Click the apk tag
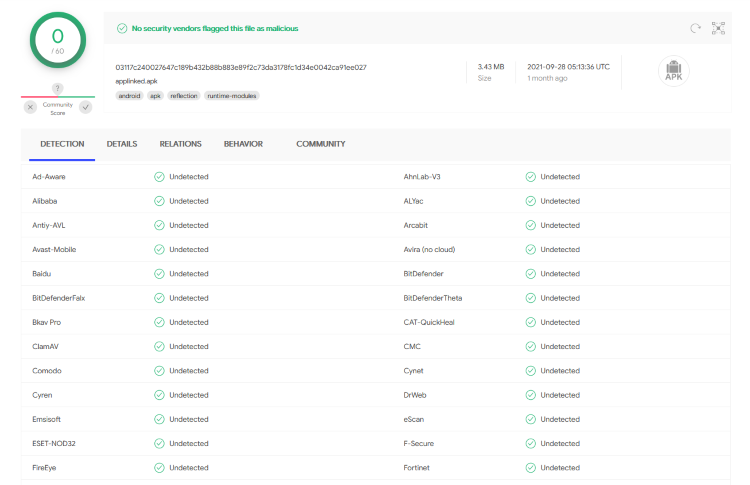Viewport: 750px width, 485px height. click(155, 96)
